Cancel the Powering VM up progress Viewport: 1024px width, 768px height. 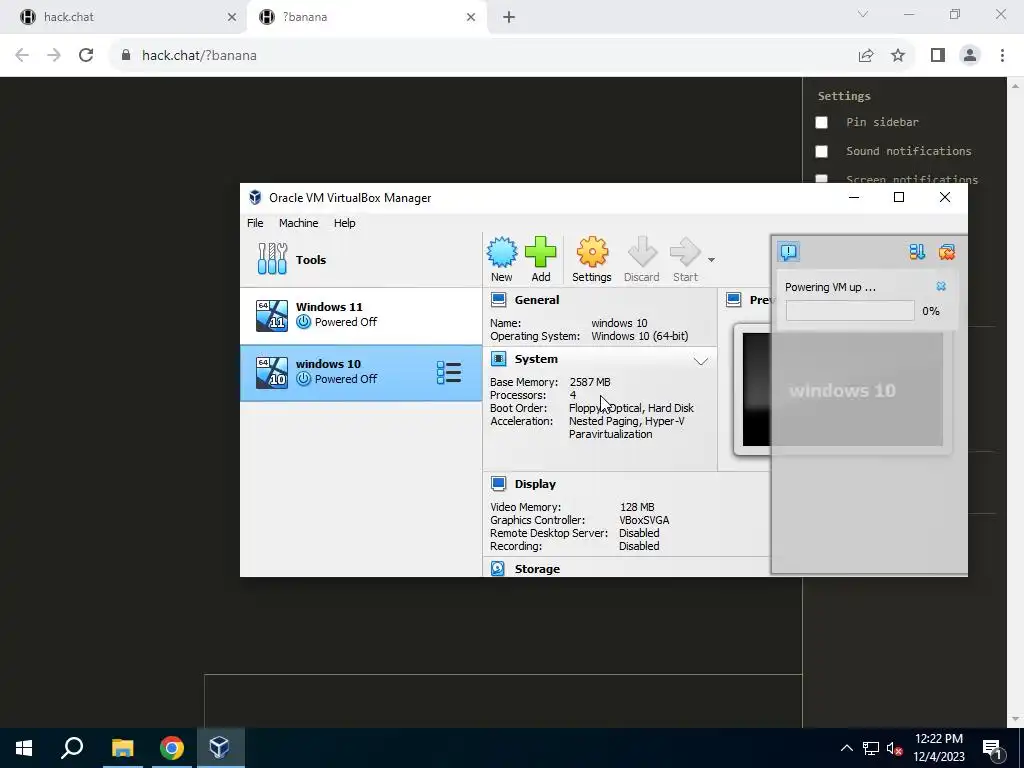941,287
